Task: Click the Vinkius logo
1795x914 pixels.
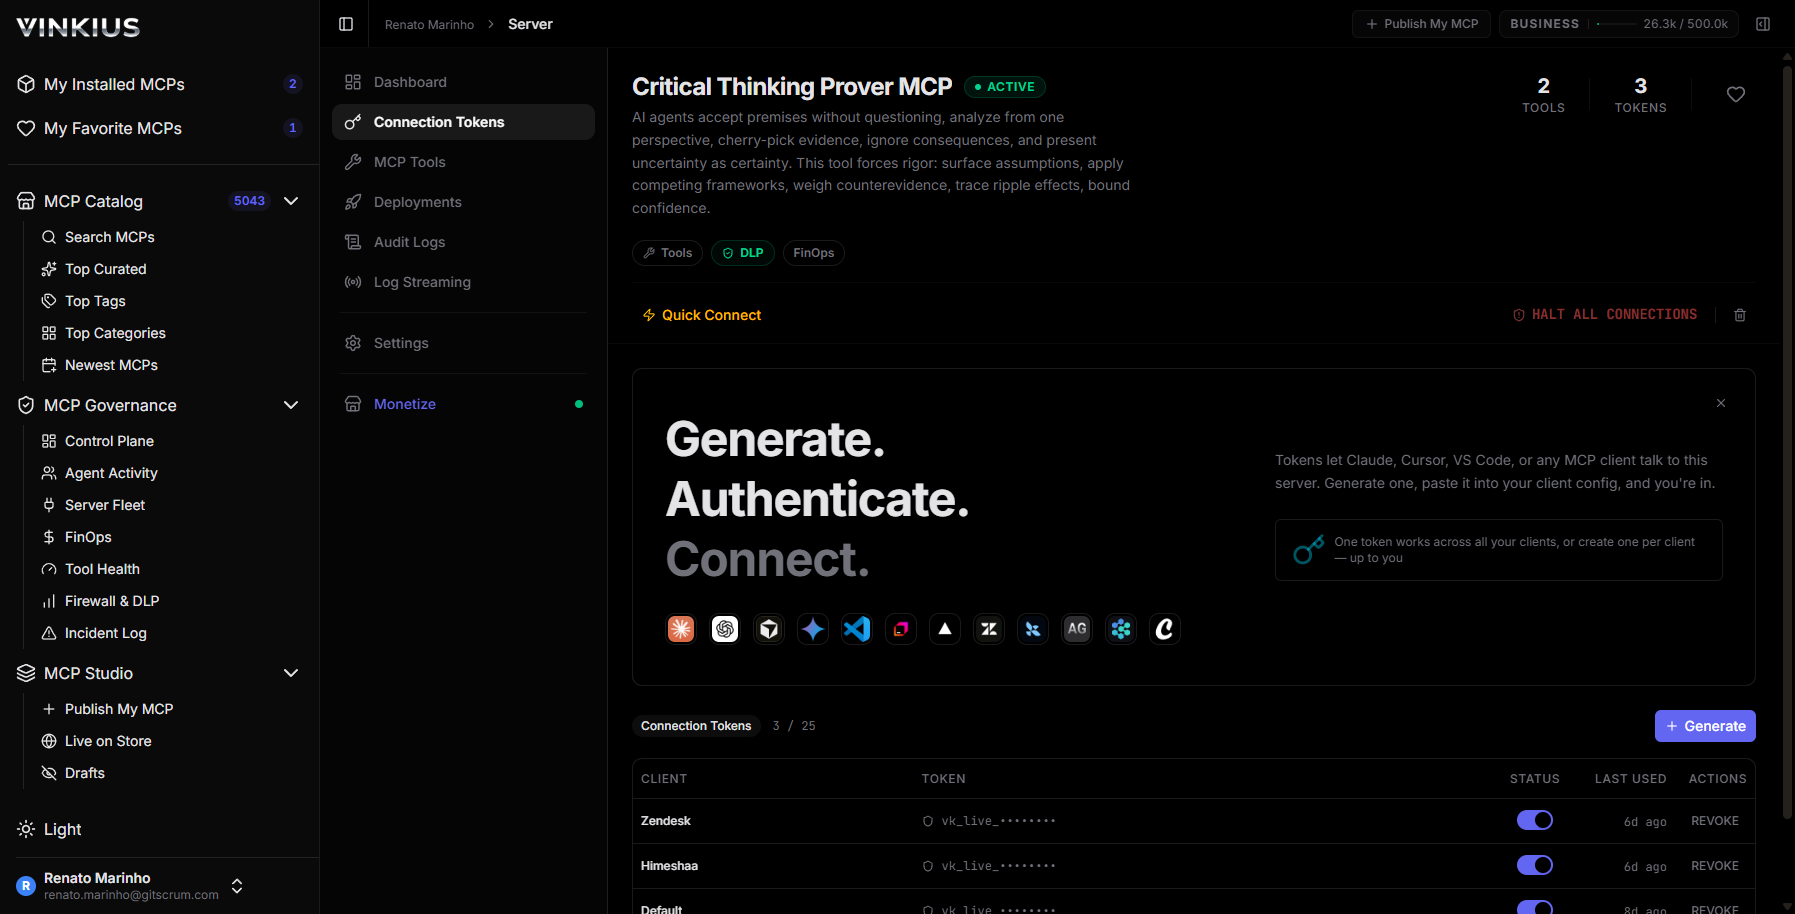Action: click(78, 27)
